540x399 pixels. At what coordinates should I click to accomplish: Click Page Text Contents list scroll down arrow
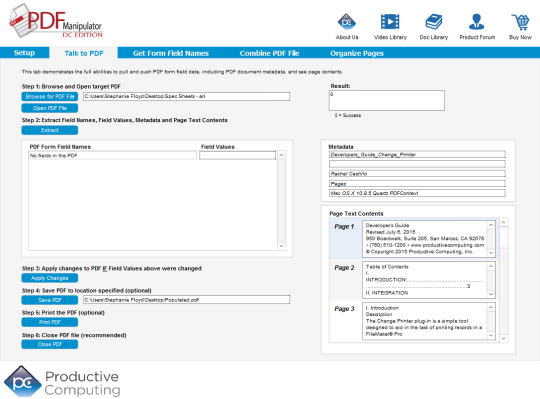(x=503, y=338)
